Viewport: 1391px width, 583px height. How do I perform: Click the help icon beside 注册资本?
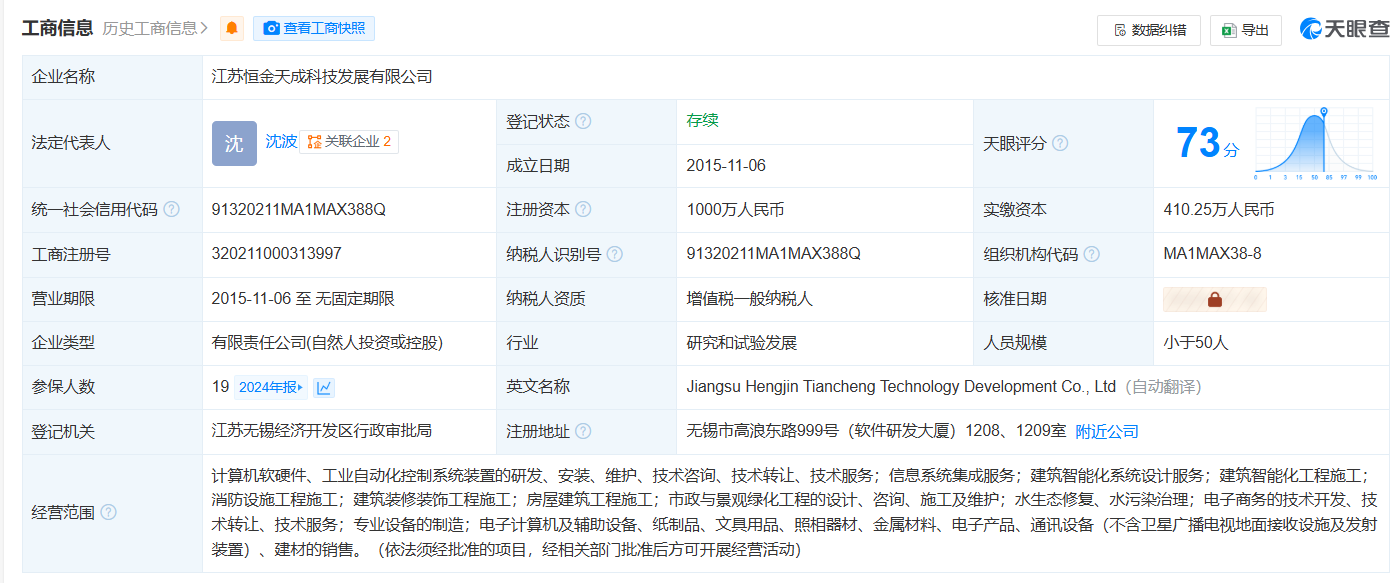[x=583, y=209]
